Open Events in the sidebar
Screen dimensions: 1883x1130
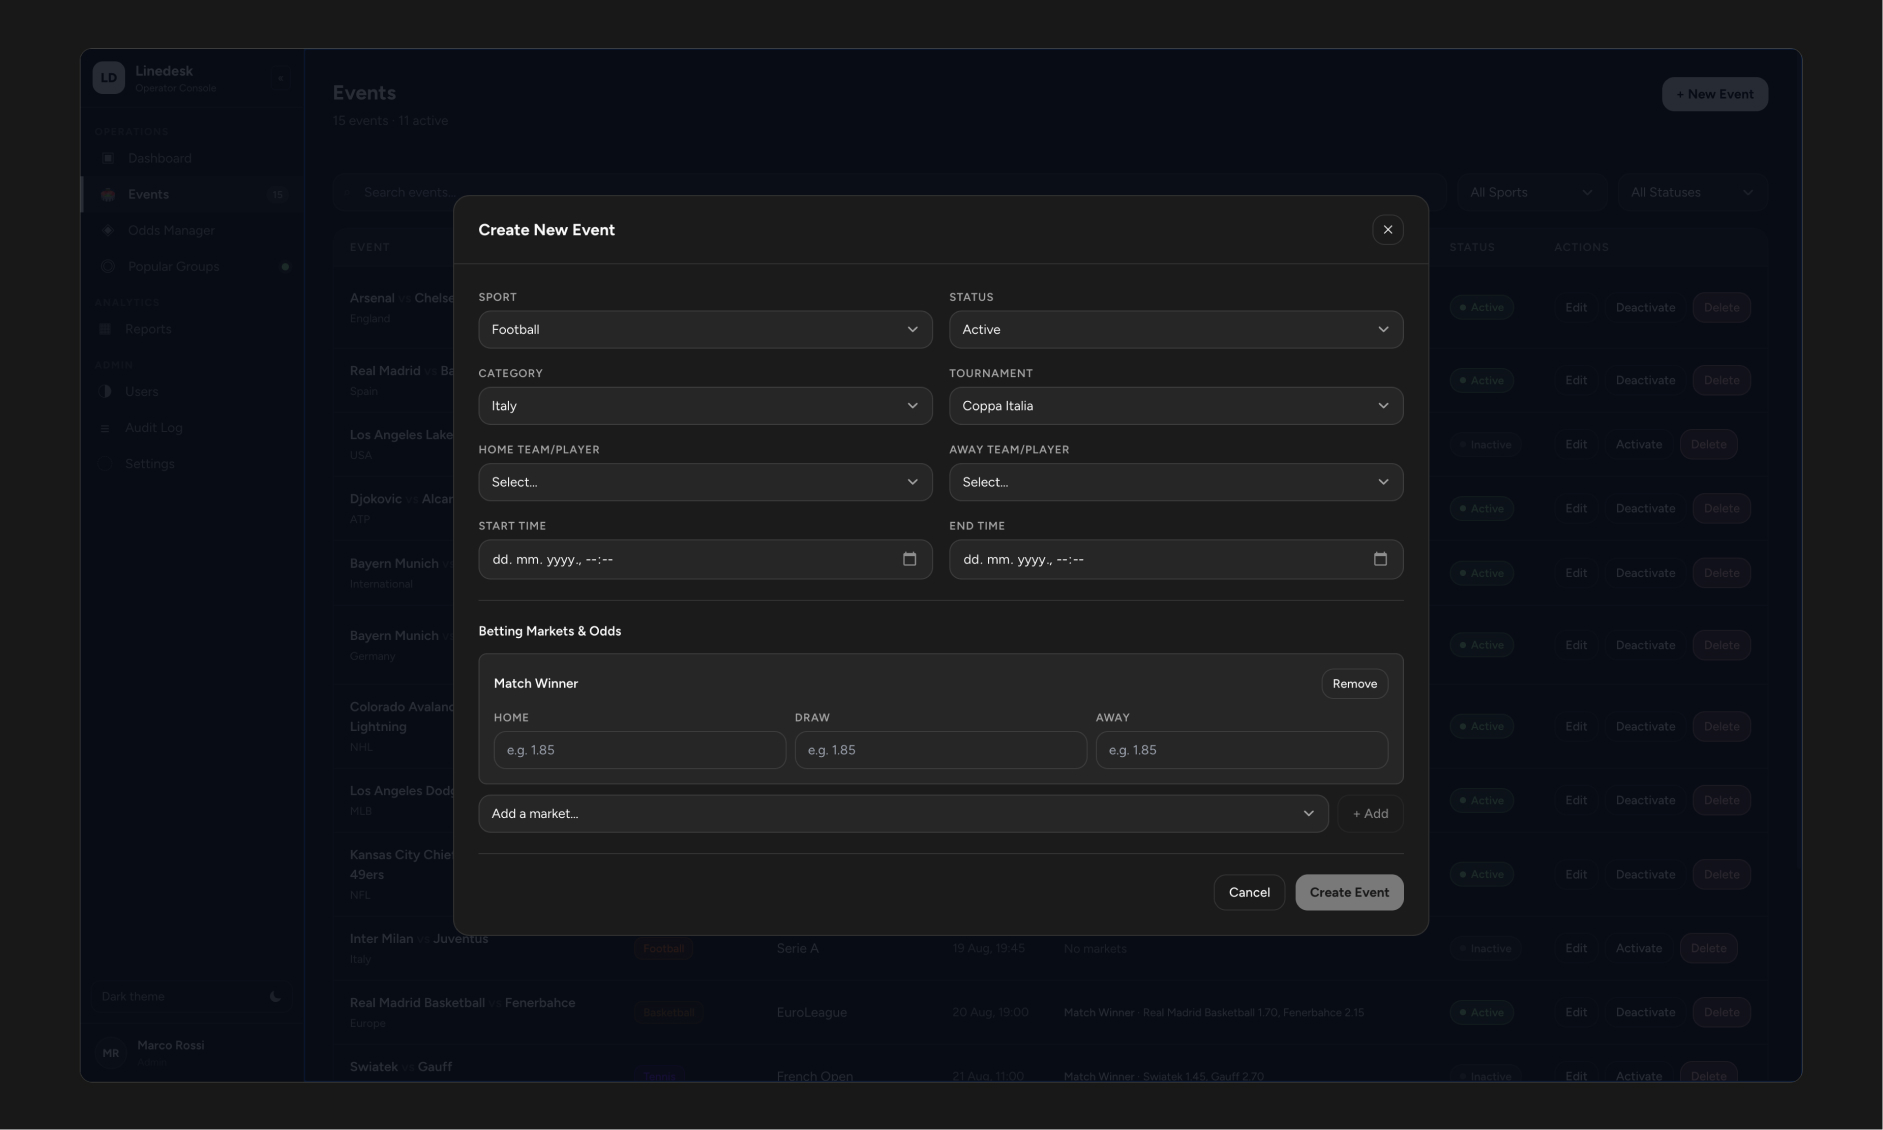tap(192, 194)
